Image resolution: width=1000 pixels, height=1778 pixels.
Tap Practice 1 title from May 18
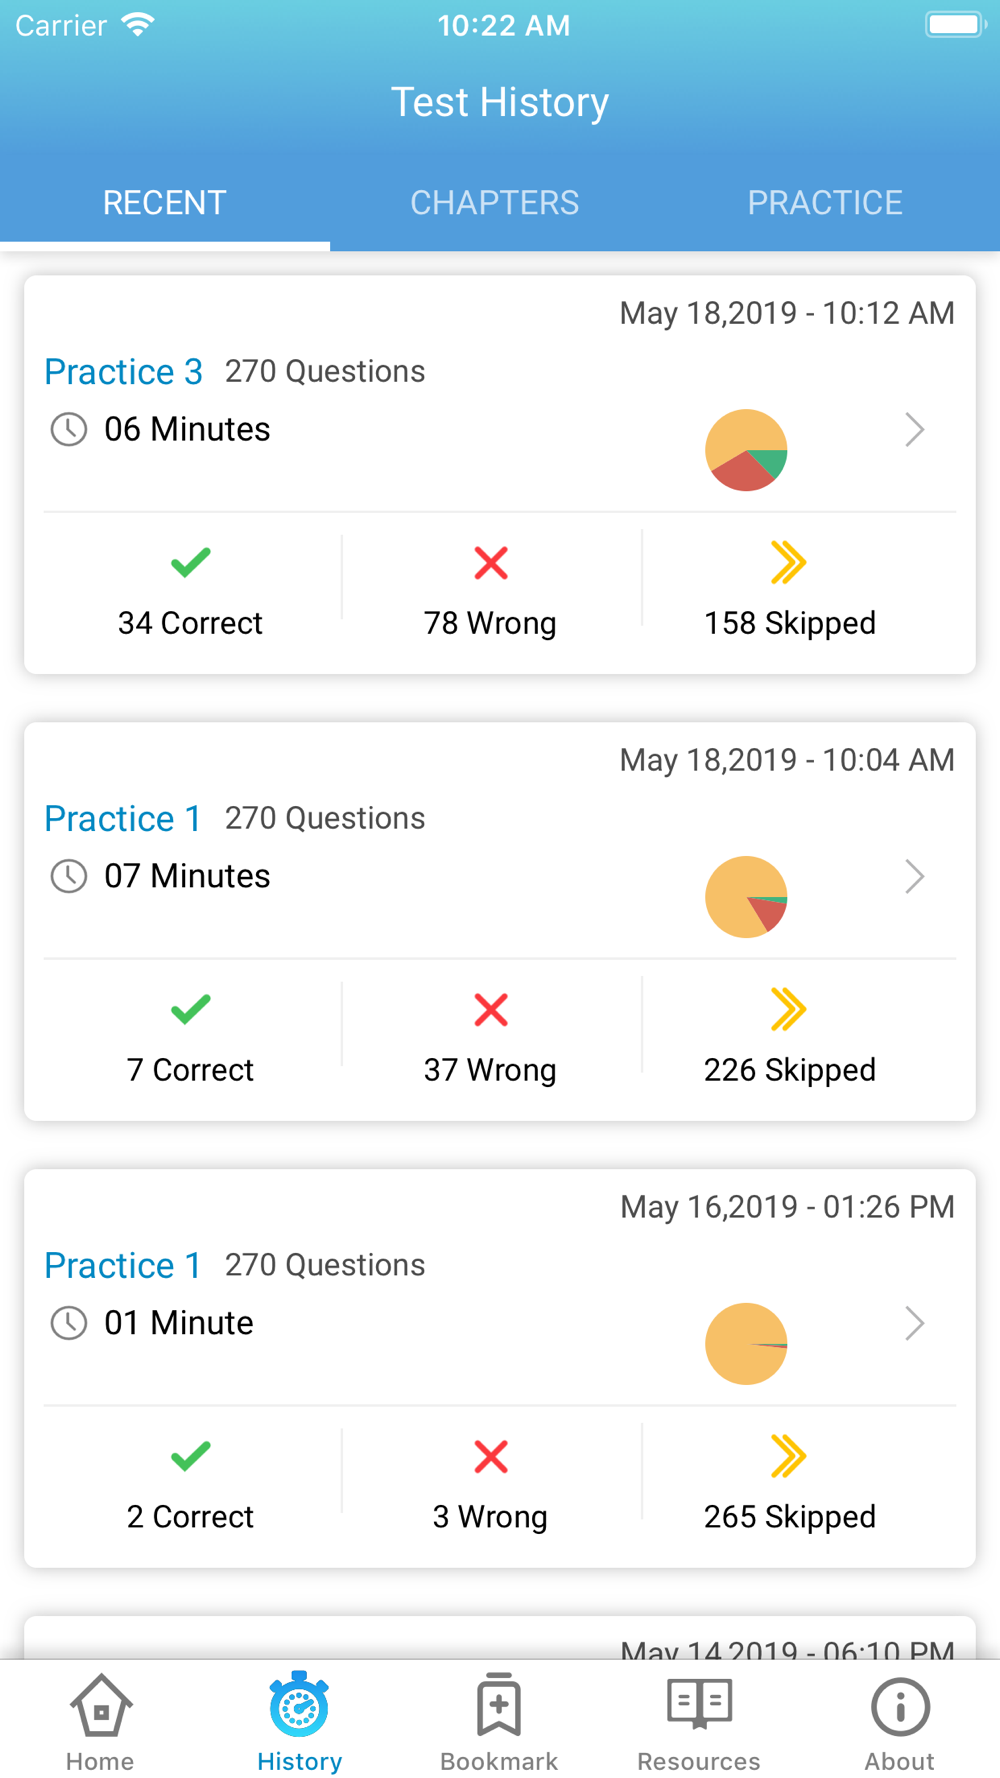click(122, 819)
